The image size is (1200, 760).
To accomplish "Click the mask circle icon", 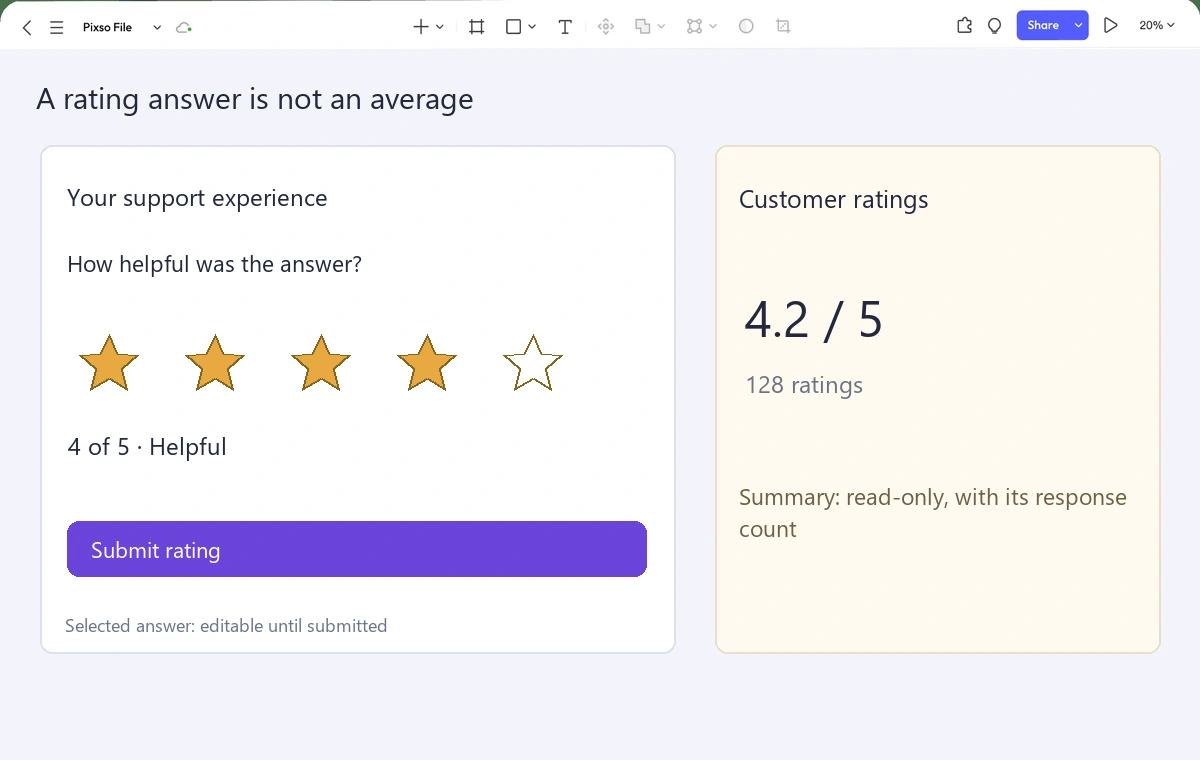I will point(746,27).
